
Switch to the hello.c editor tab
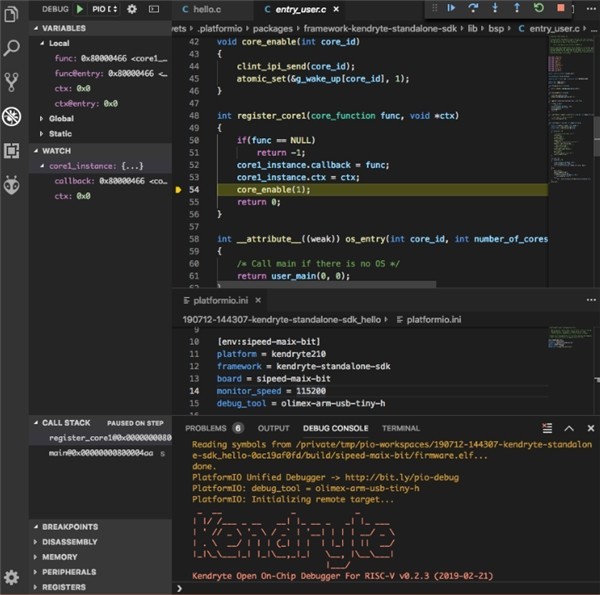203,8
